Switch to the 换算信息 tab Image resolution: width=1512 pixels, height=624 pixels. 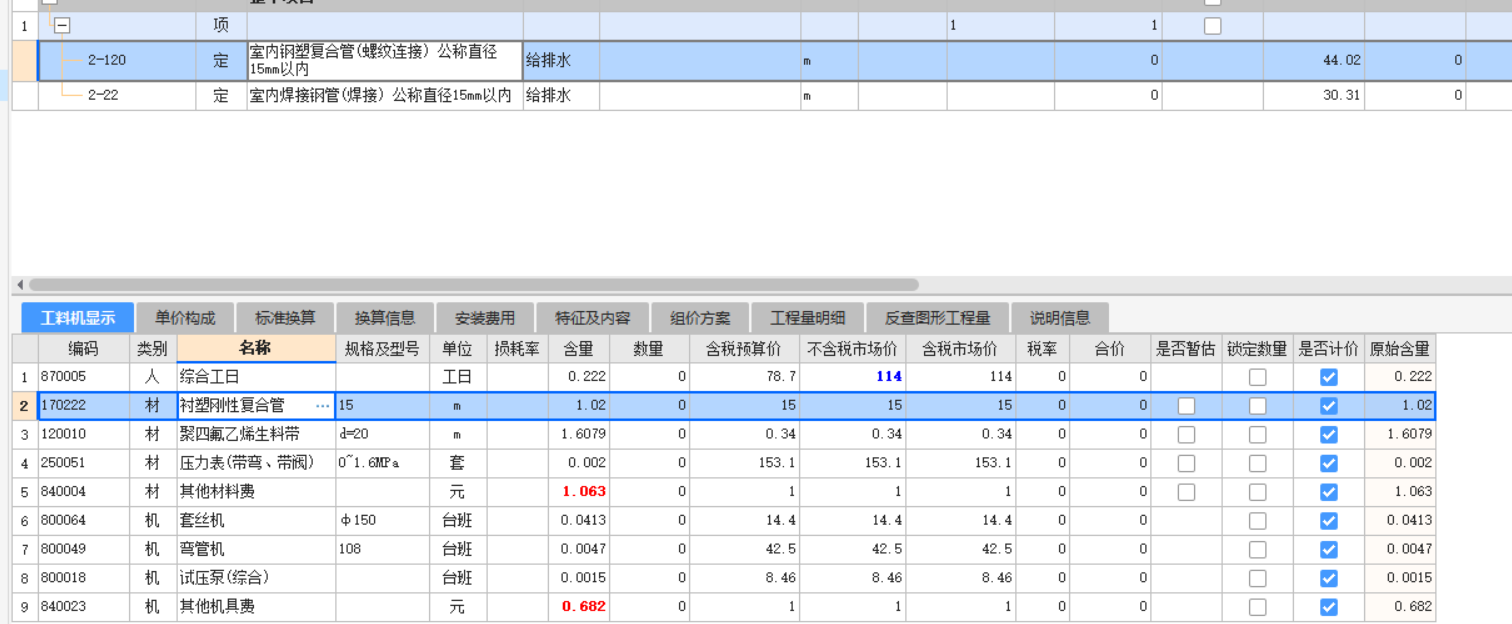pyautogui.click(x=385, y=318)
